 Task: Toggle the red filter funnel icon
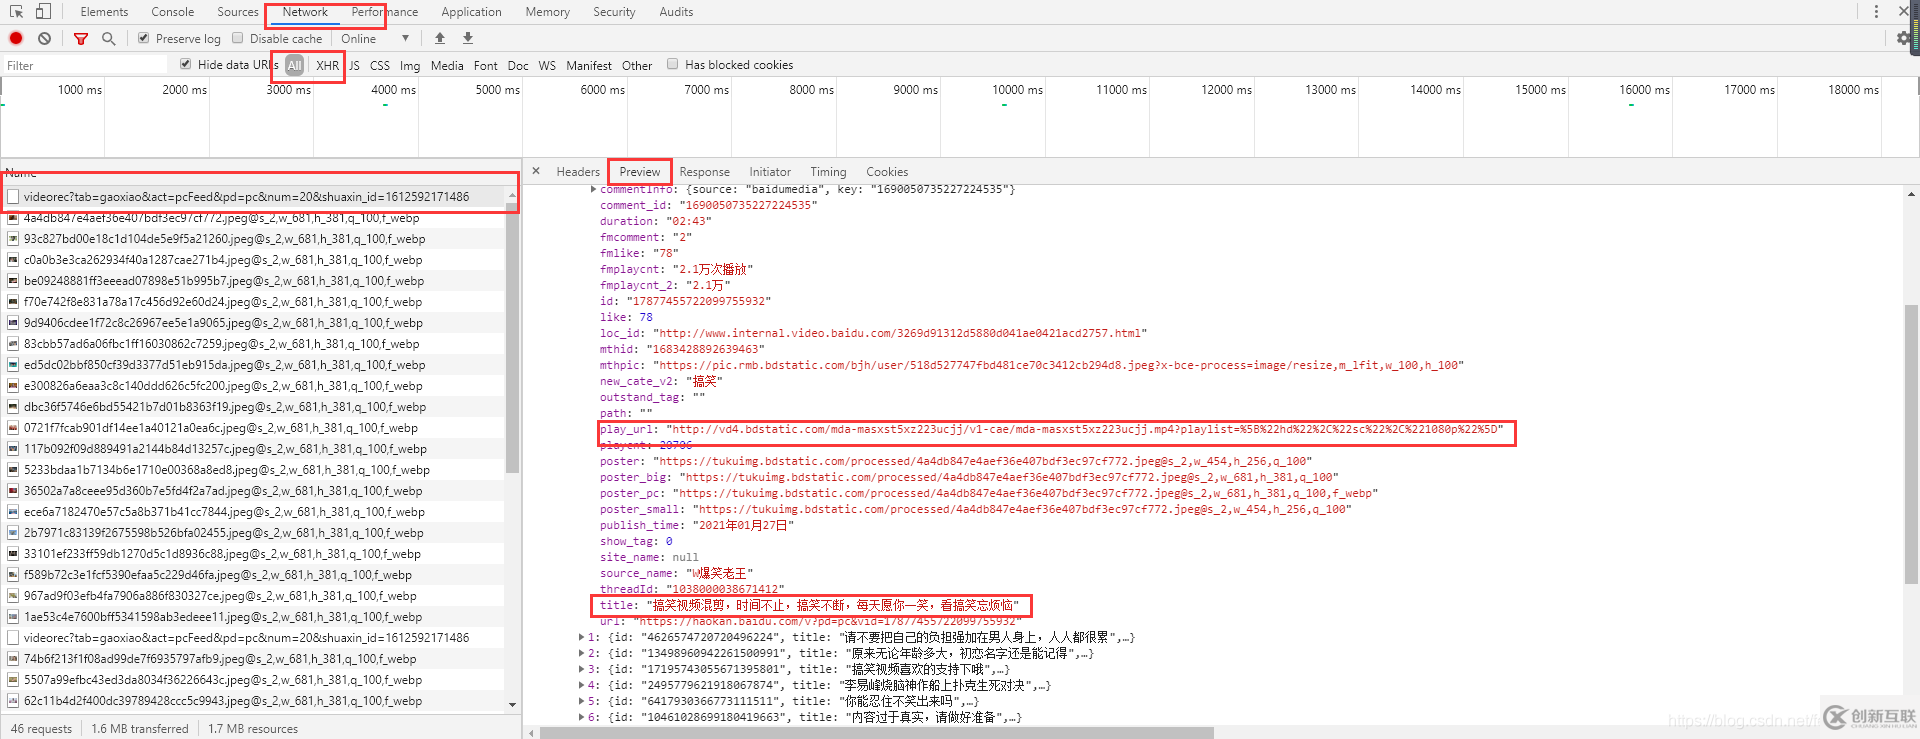81,38
